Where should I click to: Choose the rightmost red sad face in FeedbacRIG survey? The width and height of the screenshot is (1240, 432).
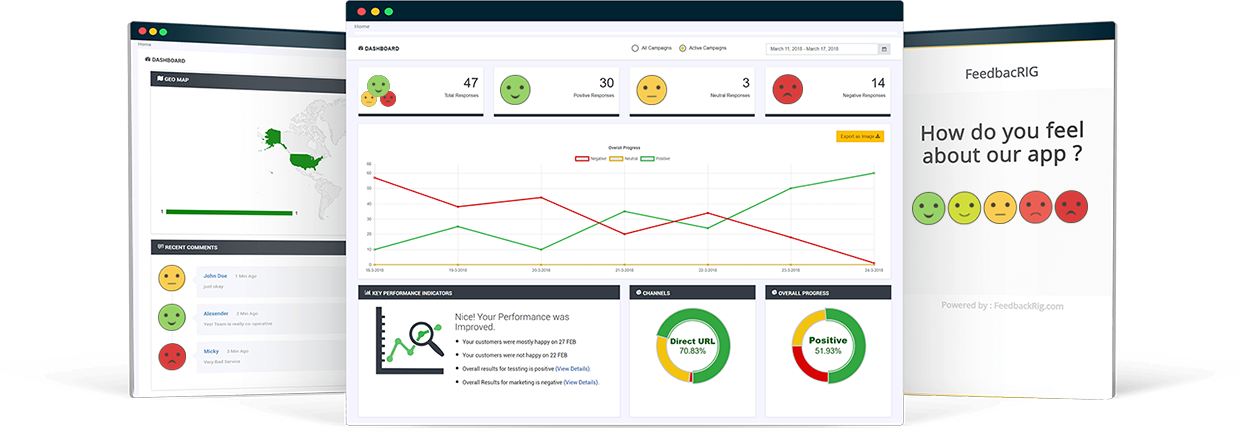pyautogui.click(x=1071, y=207)
